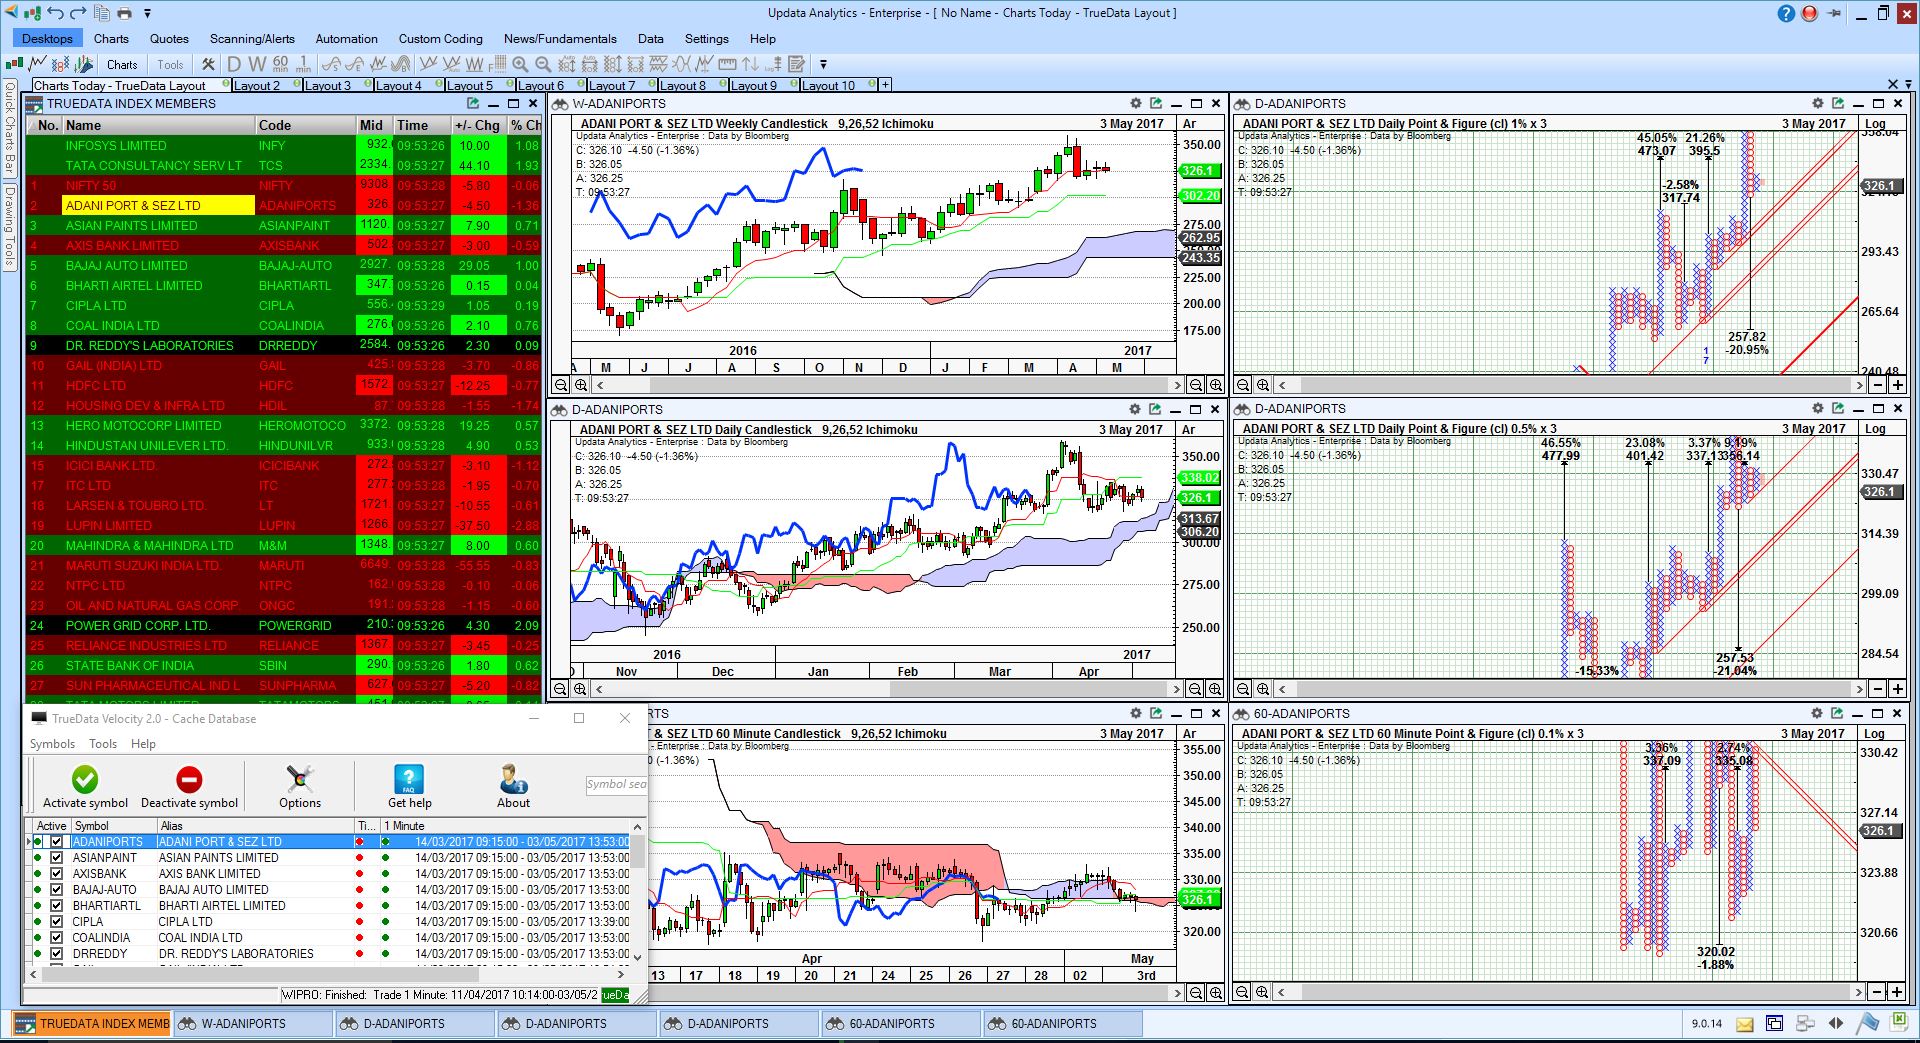Click the weekly chart horizontal scrollbar
Image resolution: width=1920 pixels, height=1043 pixels.
889,385
